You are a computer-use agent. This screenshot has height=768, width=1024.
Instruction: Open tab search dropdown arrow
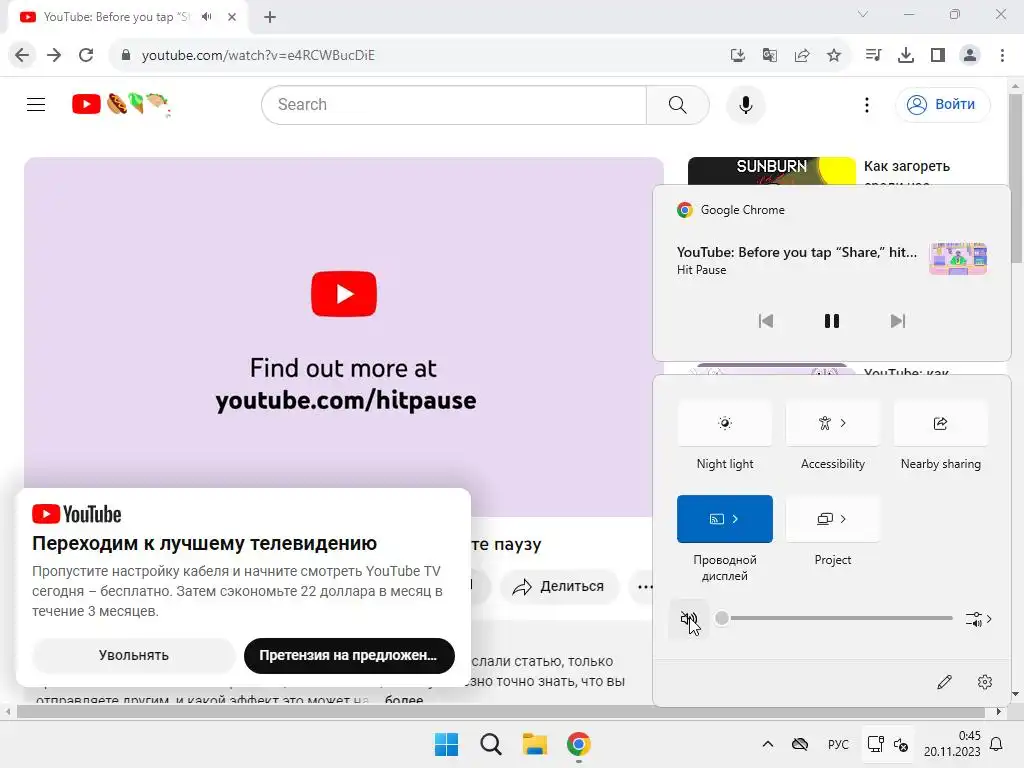click(x=863, y=14)
